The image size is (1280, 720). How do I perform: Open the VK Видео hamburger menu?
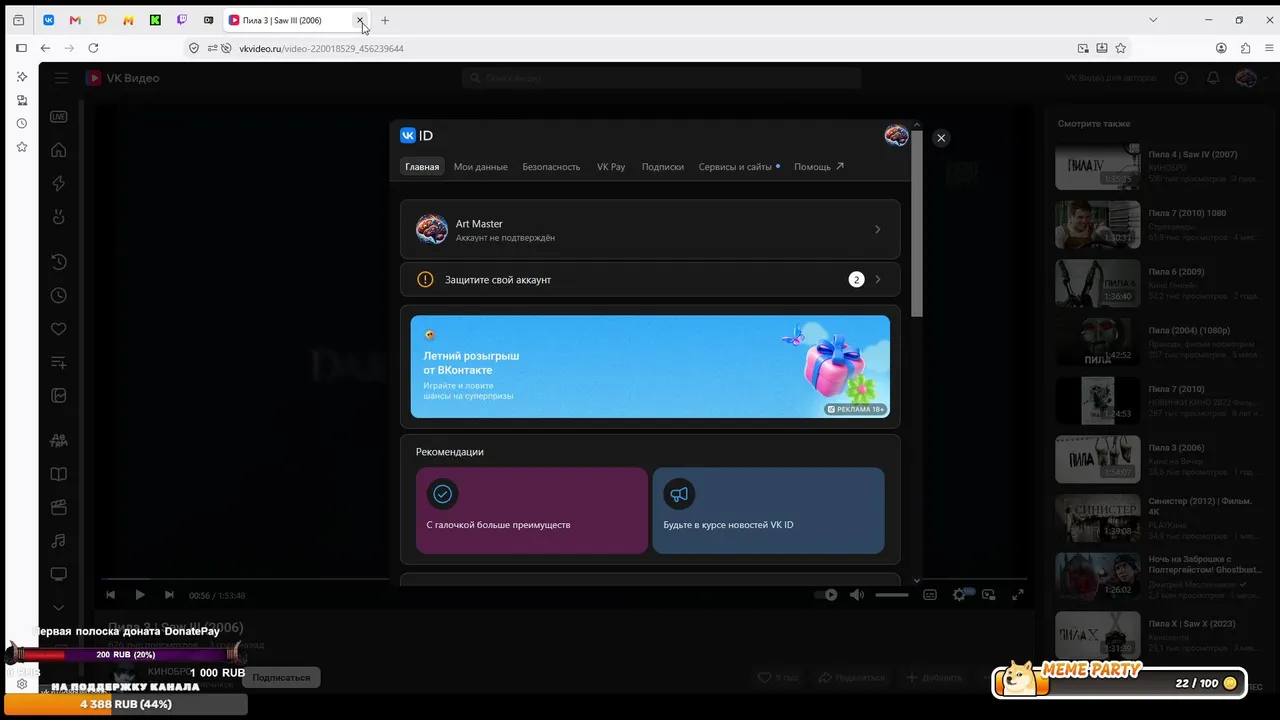point(62,78)
